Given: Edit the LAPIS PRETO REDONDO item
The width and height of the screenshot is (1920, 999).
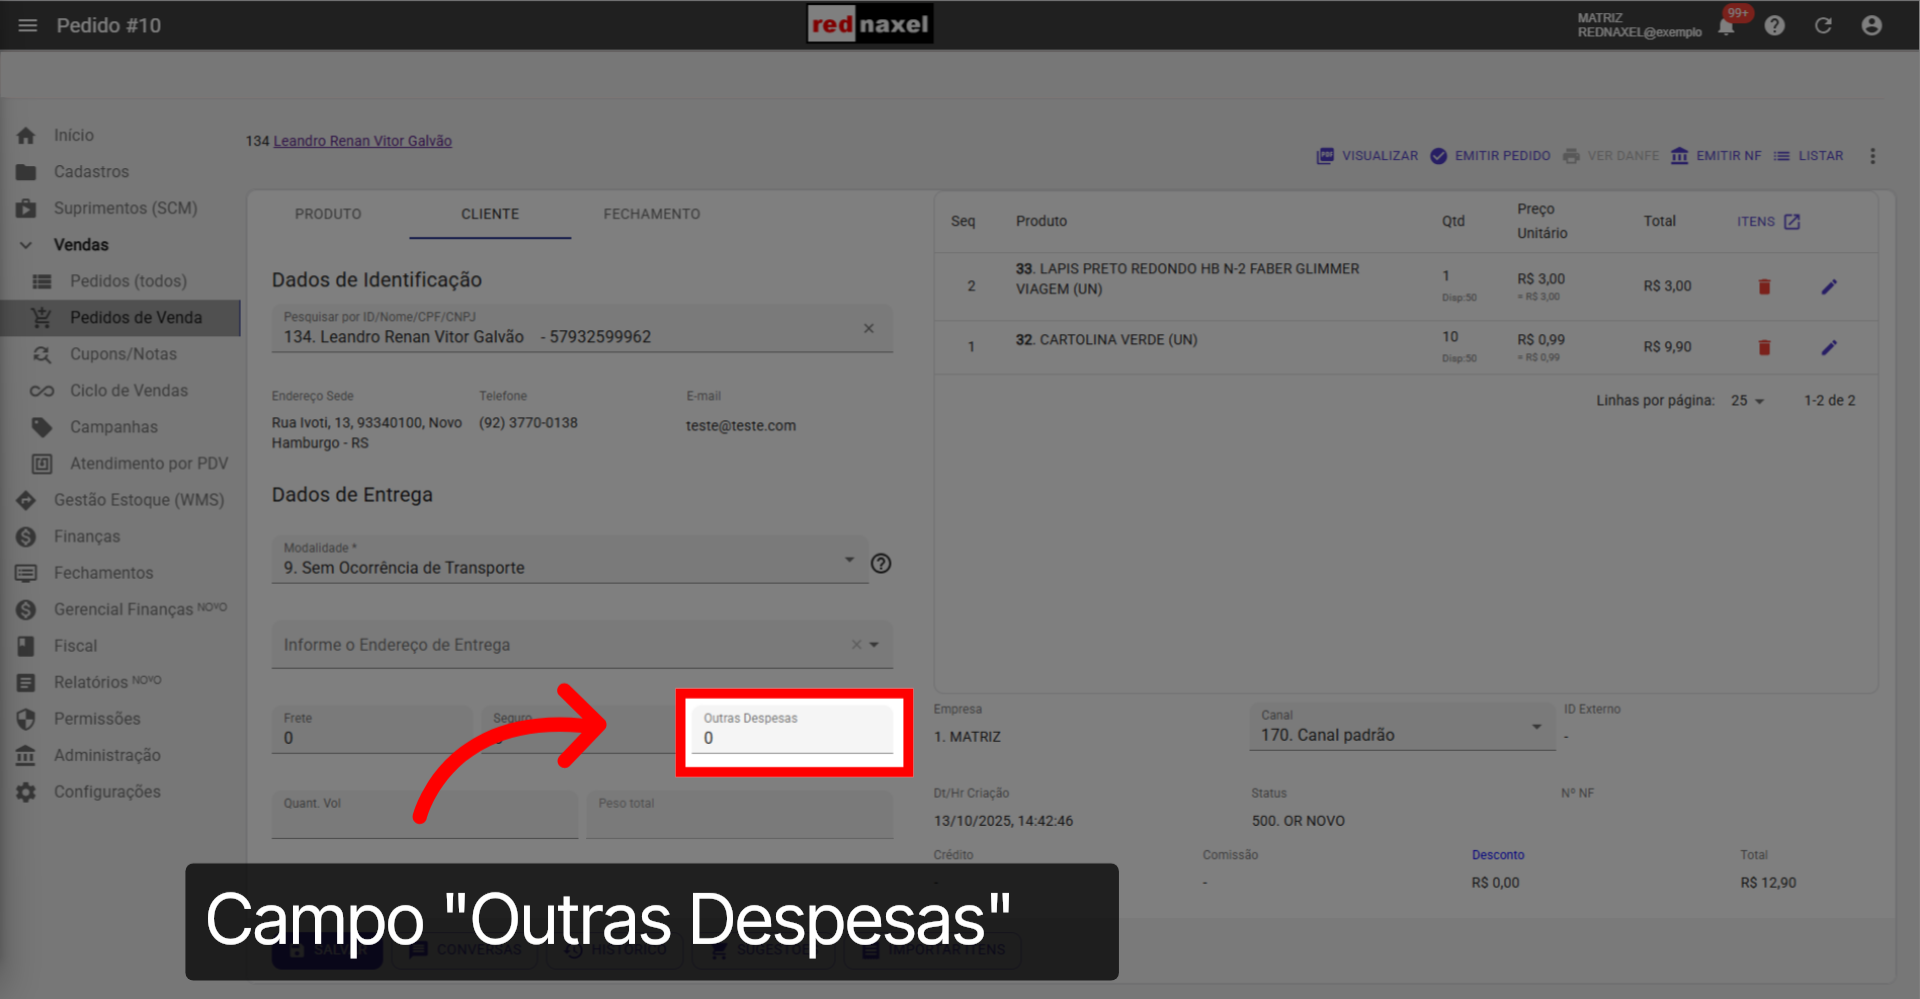Looking at the screenshot, I should click(1829, 287).
